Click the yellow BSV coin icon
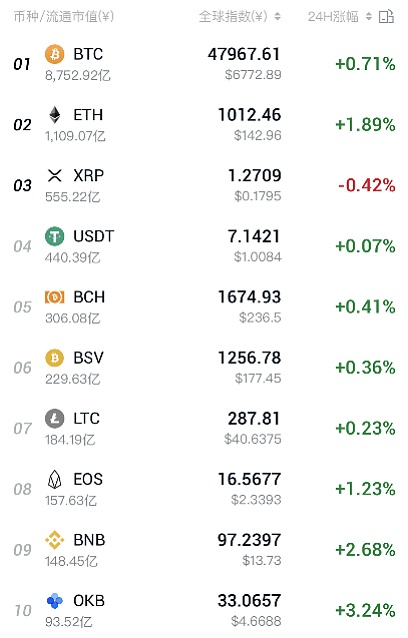This screenshot has height=638, width=408. [x=55, y=358]
